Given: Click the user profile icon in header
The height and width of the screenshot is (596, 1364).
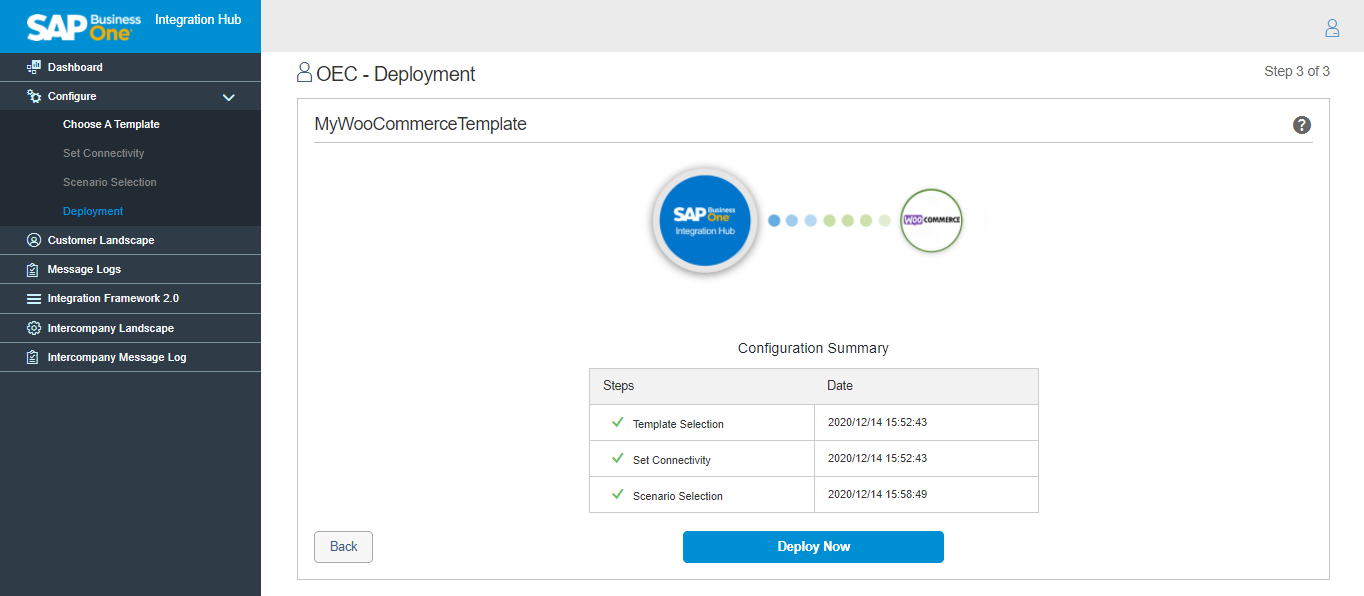Looking at the screenshot, I should (1331, 28).
